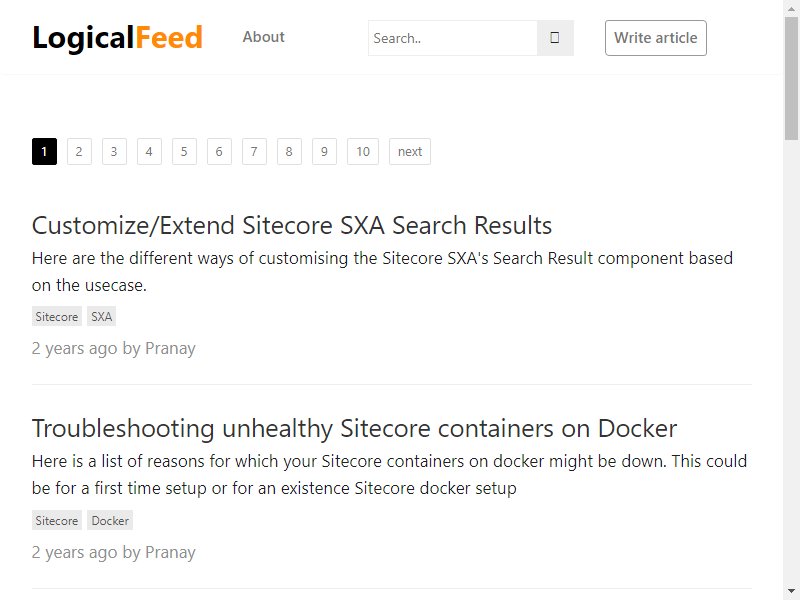Click Sitecore tag under first article
Viewport: 800px width, 600px height.
point(57,316)
